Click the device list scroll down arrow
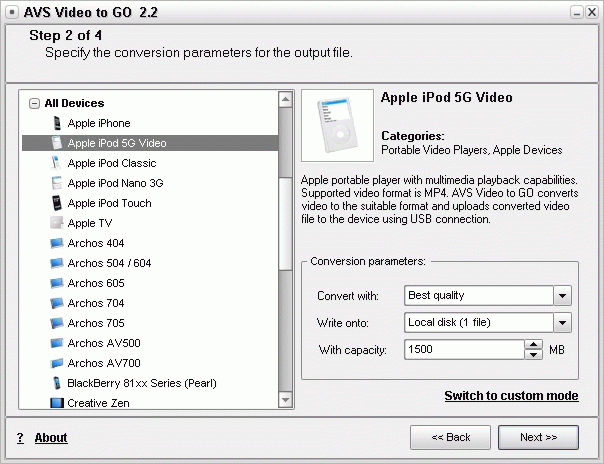 285,400
